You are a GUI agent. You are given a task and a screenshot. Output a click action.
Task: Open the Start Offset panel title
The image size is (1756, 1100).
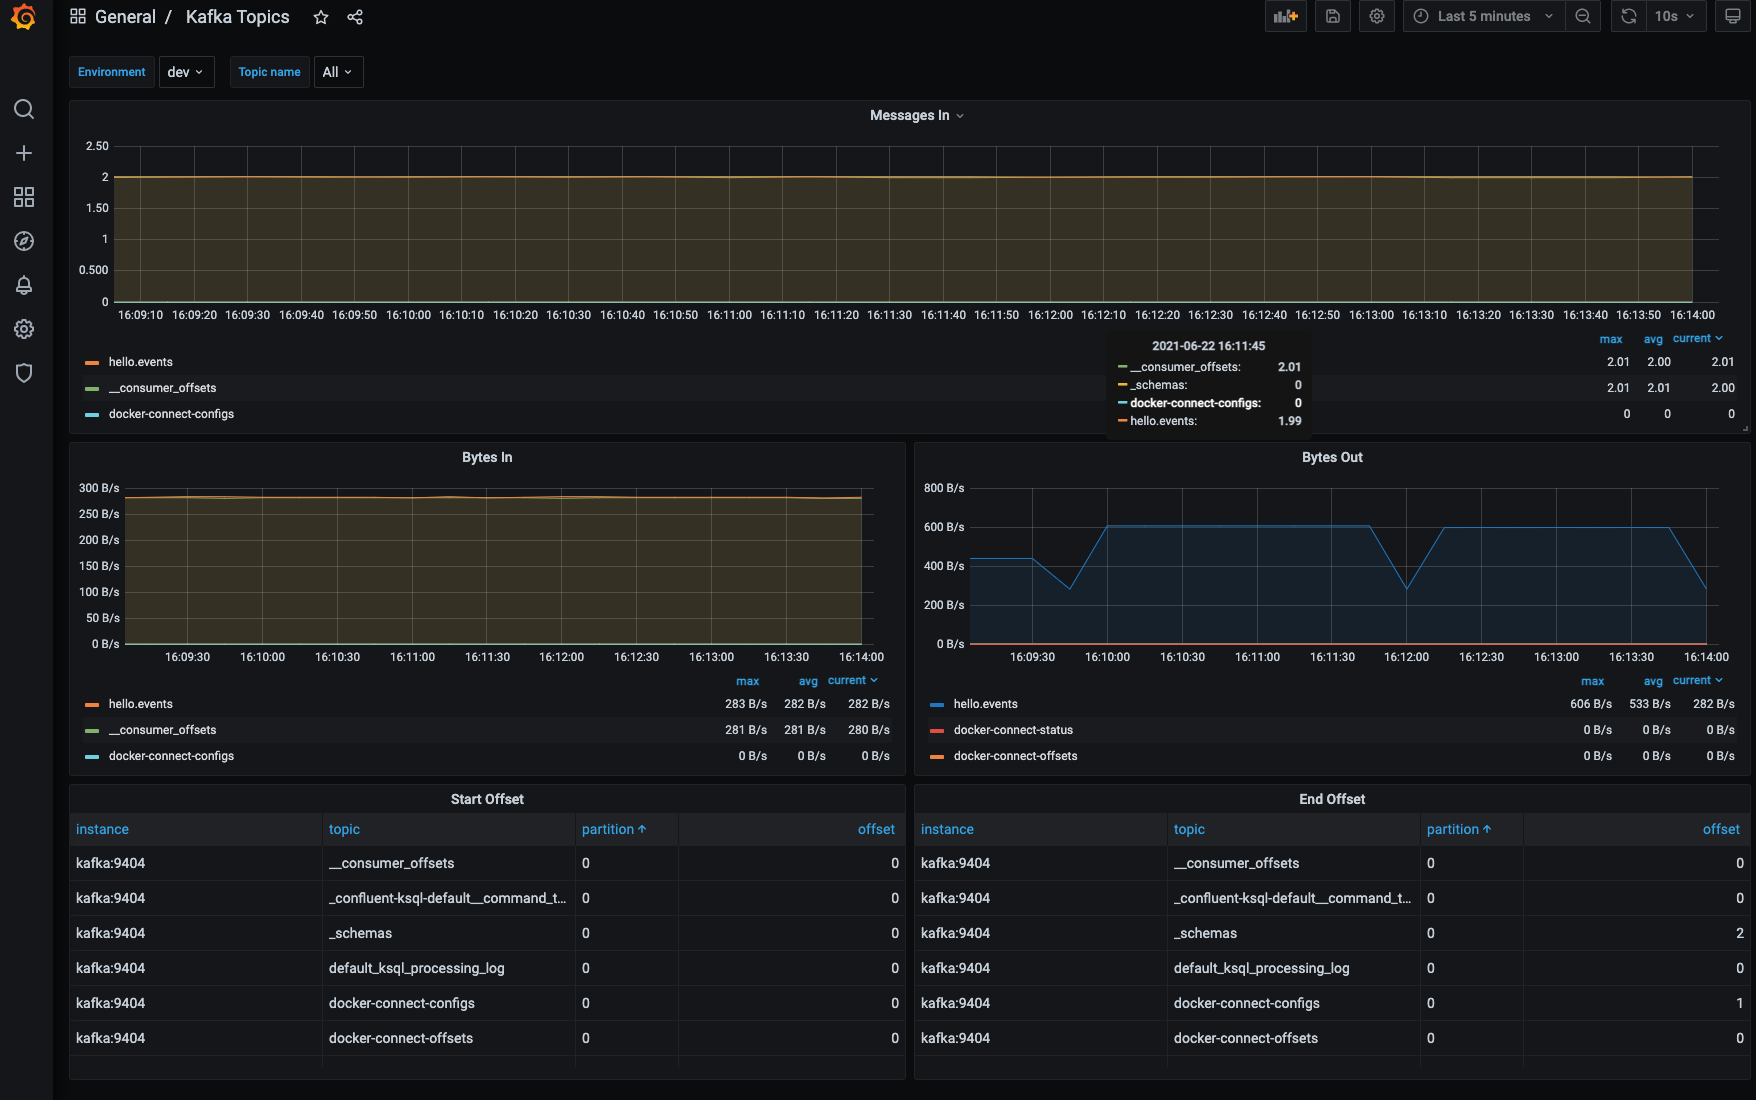487,799
